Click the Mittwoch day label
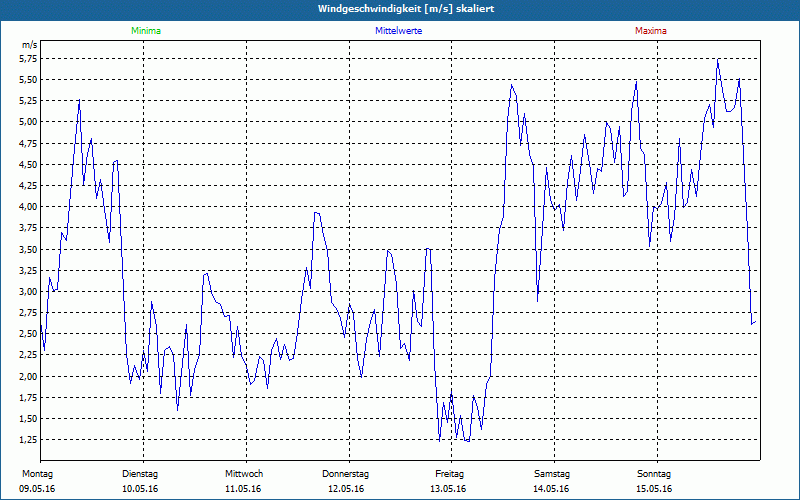Image resolution: width=800 pixels, height=500 pixels. [x=244, y=474]
